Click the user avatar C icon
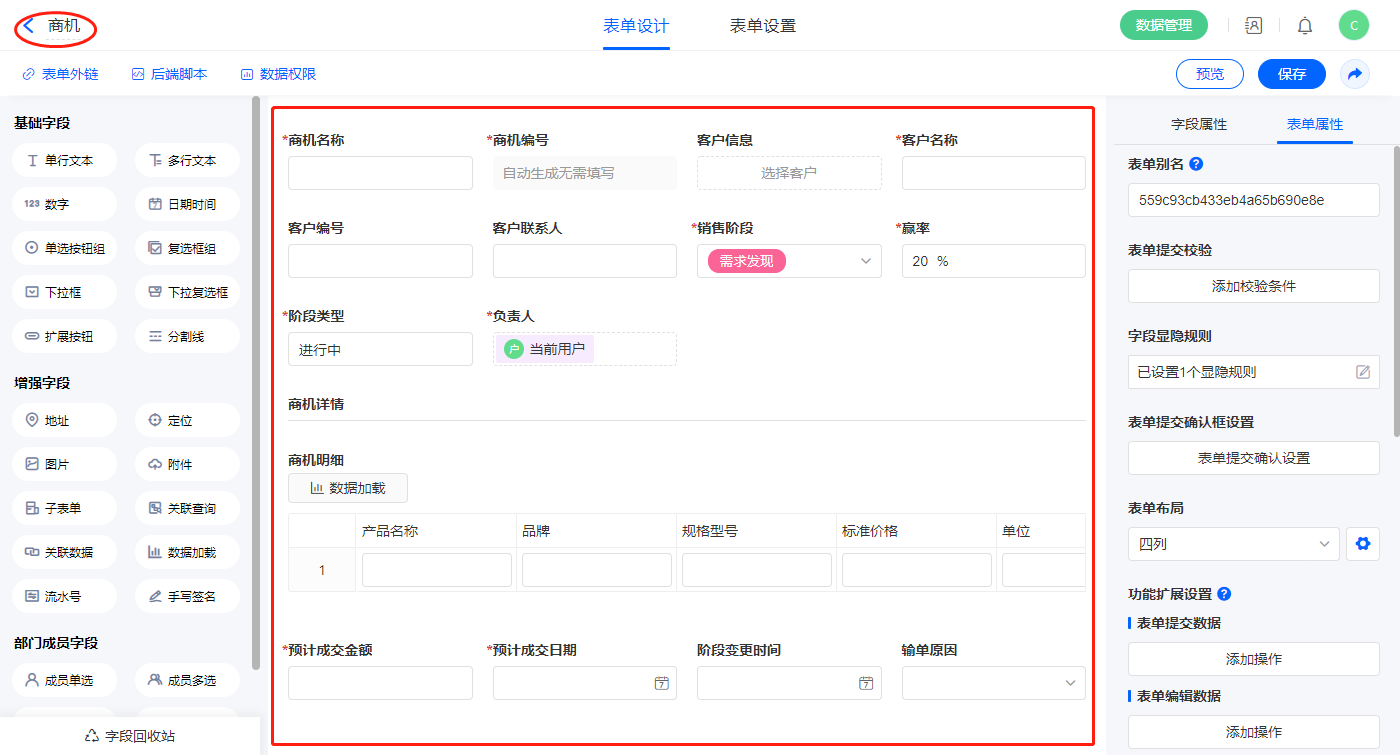 (1353, 26)
